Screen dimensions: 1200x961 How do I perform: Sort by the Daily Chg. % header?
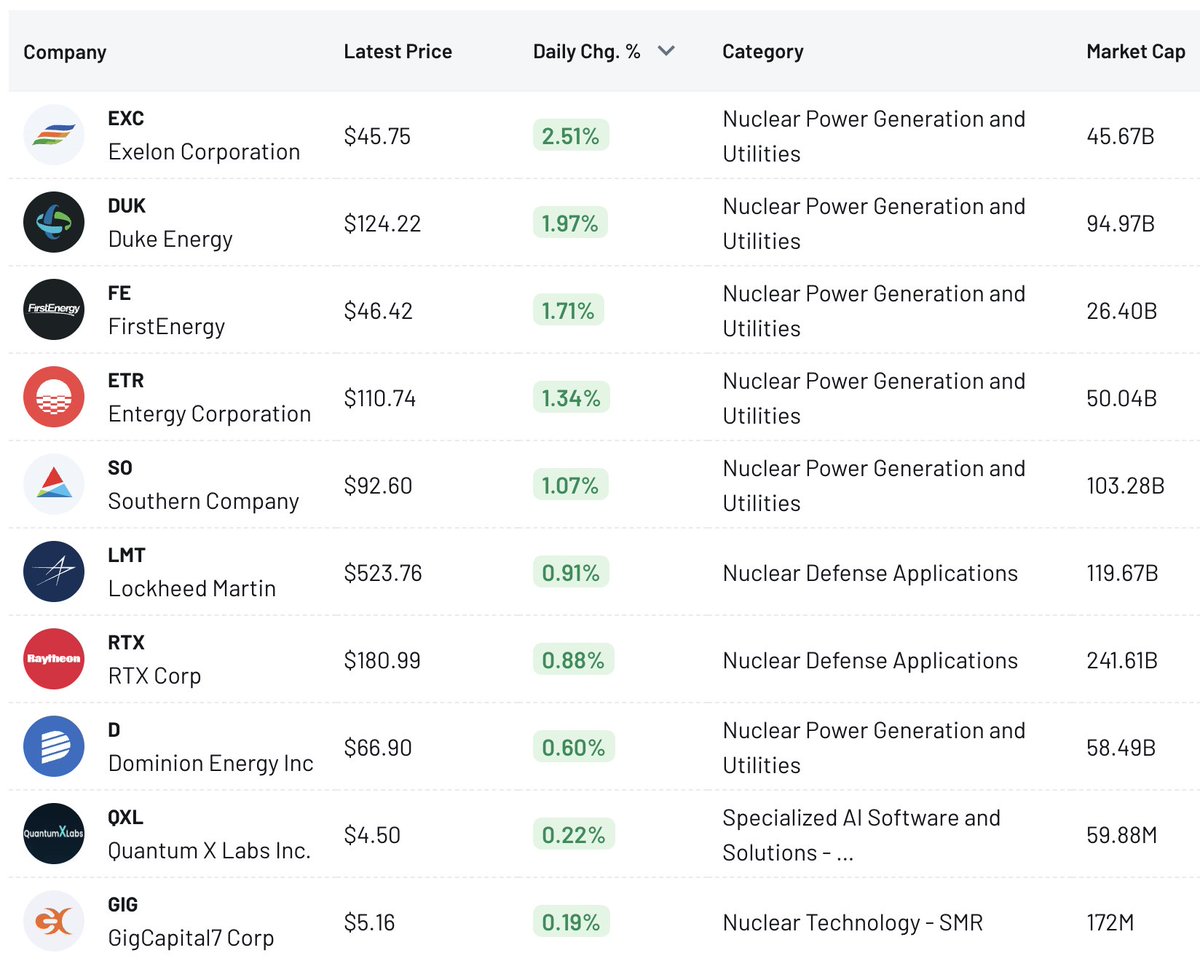(x=587, y=51)
